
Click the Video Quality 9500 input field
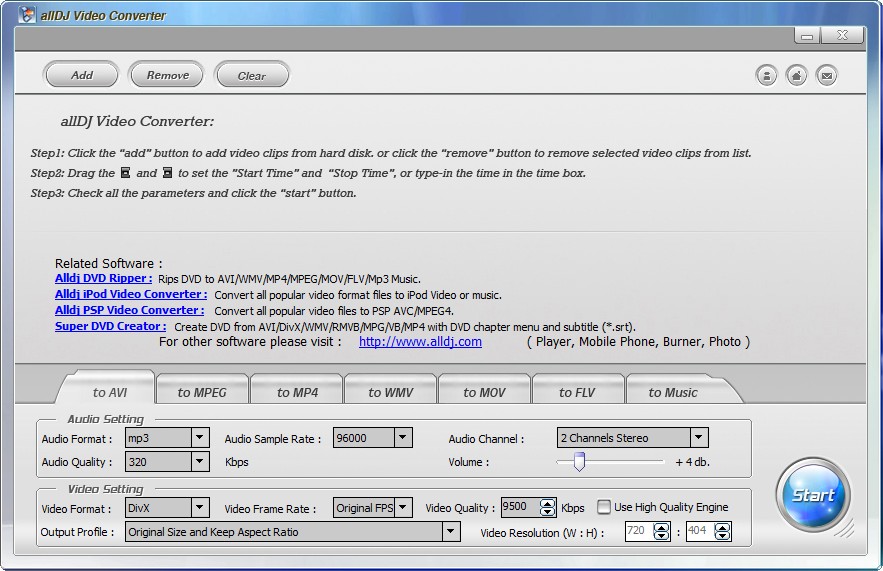coord(520,507)
